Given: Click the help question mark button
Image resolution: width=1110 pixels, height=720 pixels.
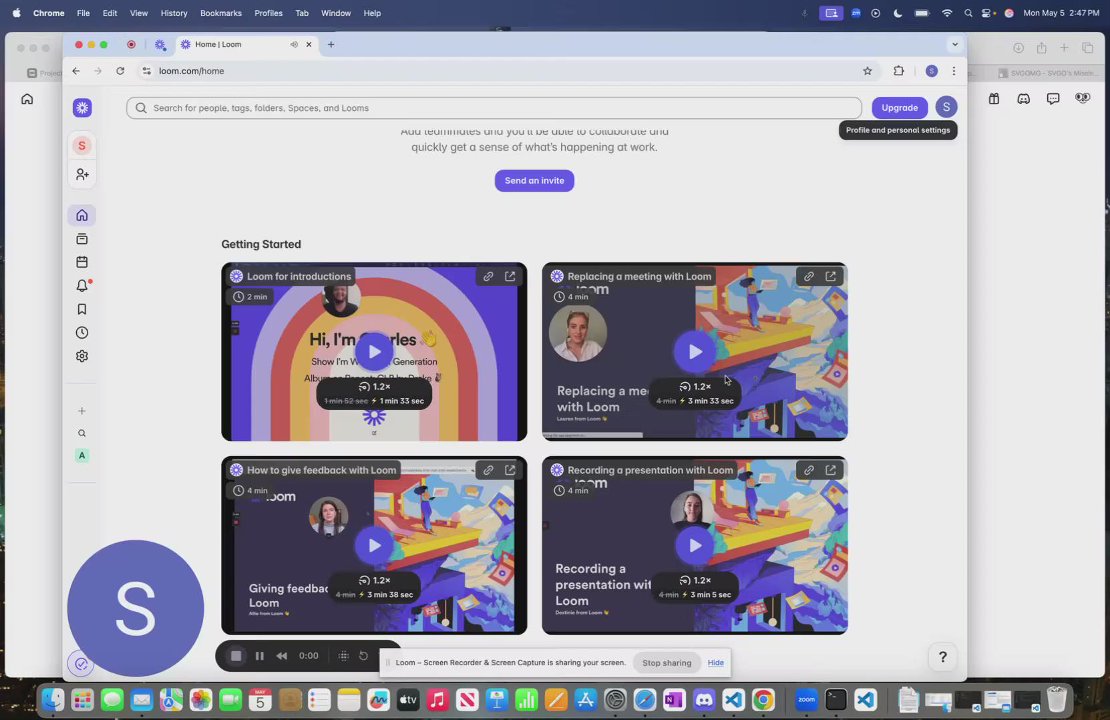Looking at the screenshot, I should tap(942, 657).
